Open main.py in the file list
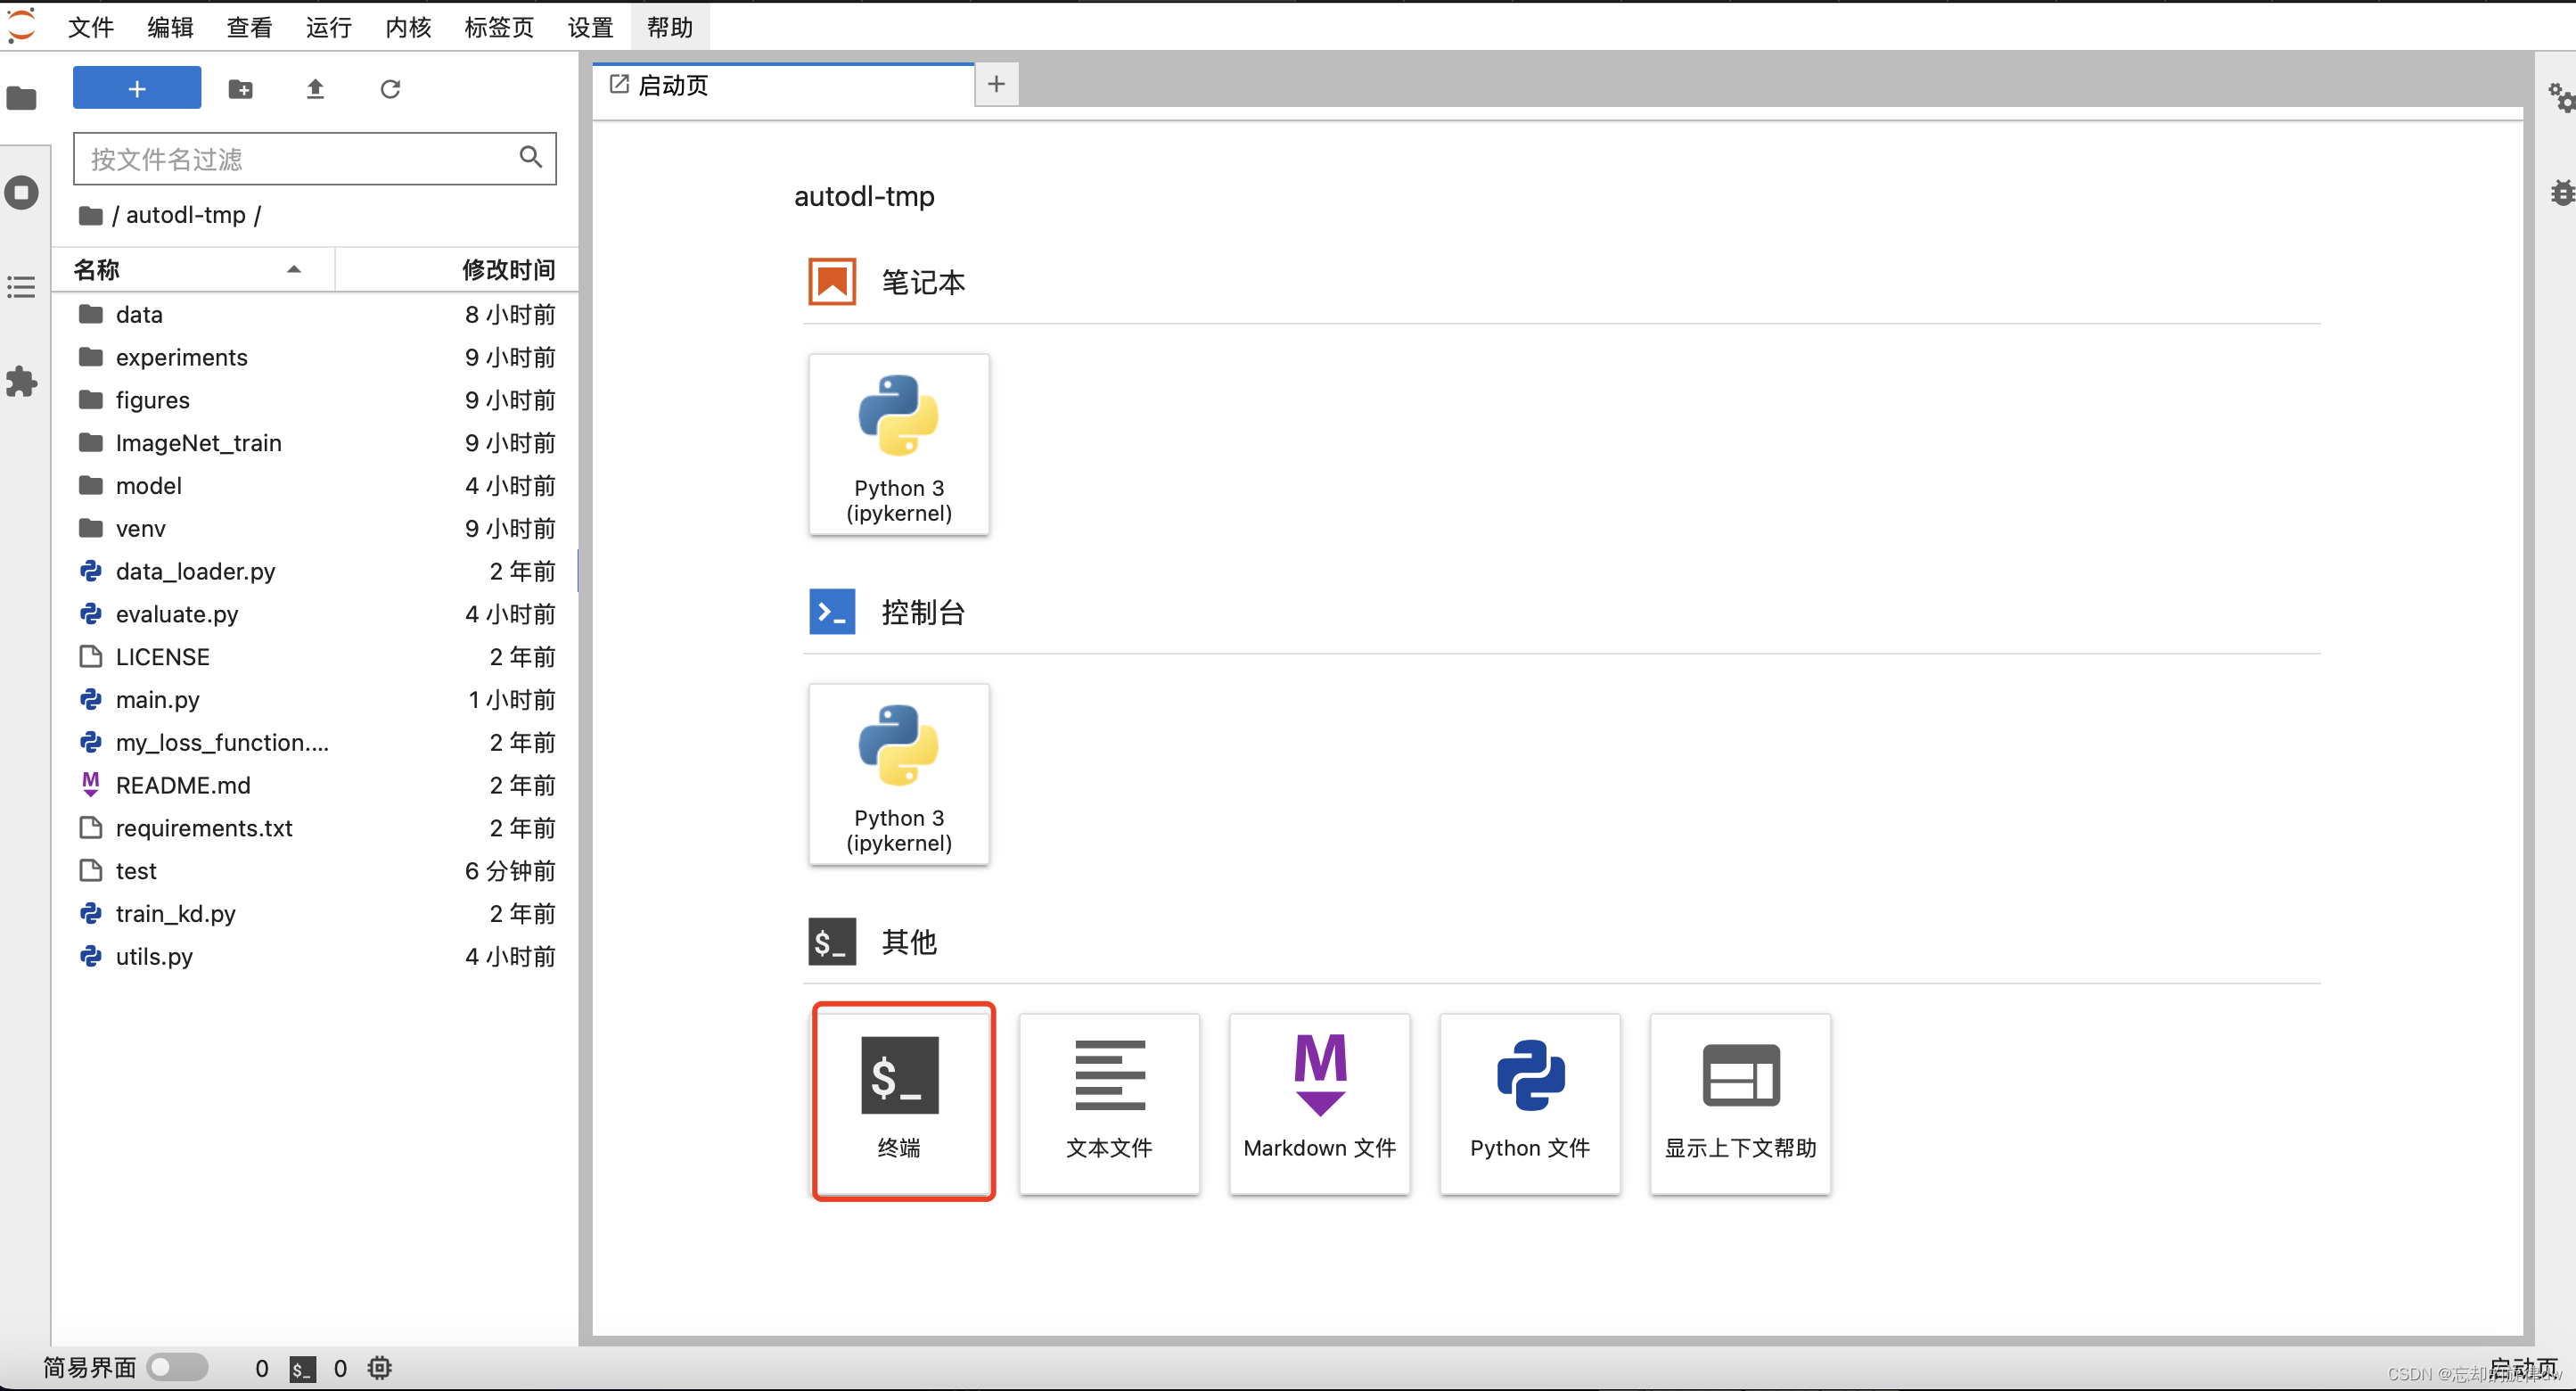The height and width of the screenshot is (1391, 2576). tap(157, 700)
